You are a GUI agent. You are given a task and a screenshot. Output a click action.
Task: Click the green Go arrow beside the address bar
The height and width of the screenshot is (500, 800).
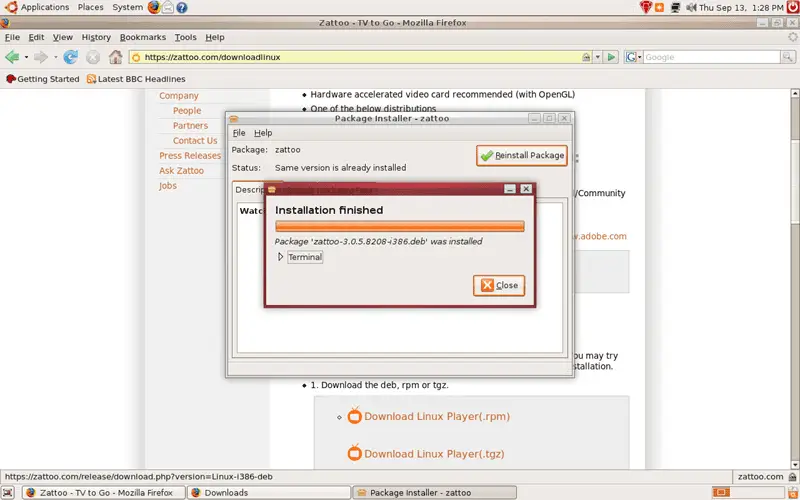tap(611, 57)
